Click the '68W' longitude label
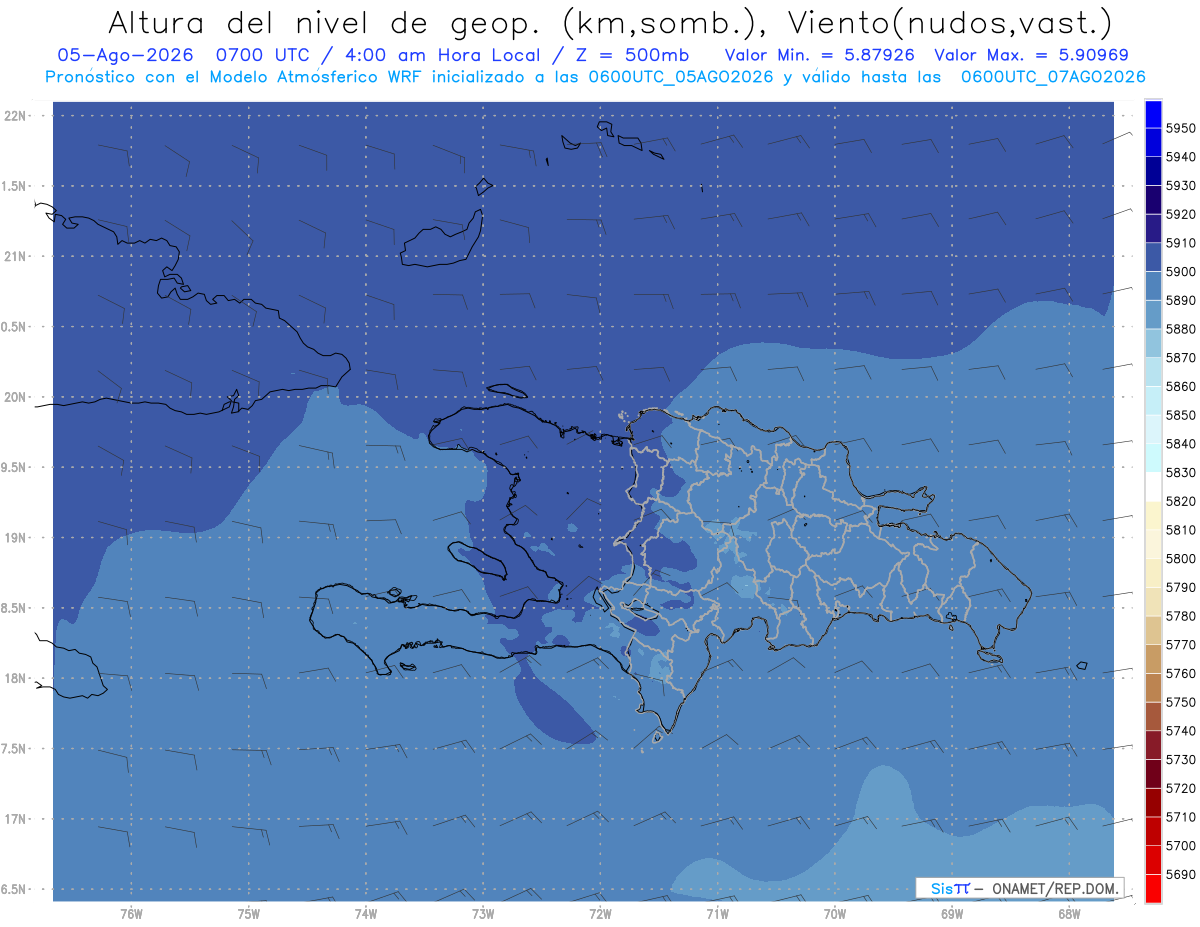1200x927 pixels. click(1069, 914)
